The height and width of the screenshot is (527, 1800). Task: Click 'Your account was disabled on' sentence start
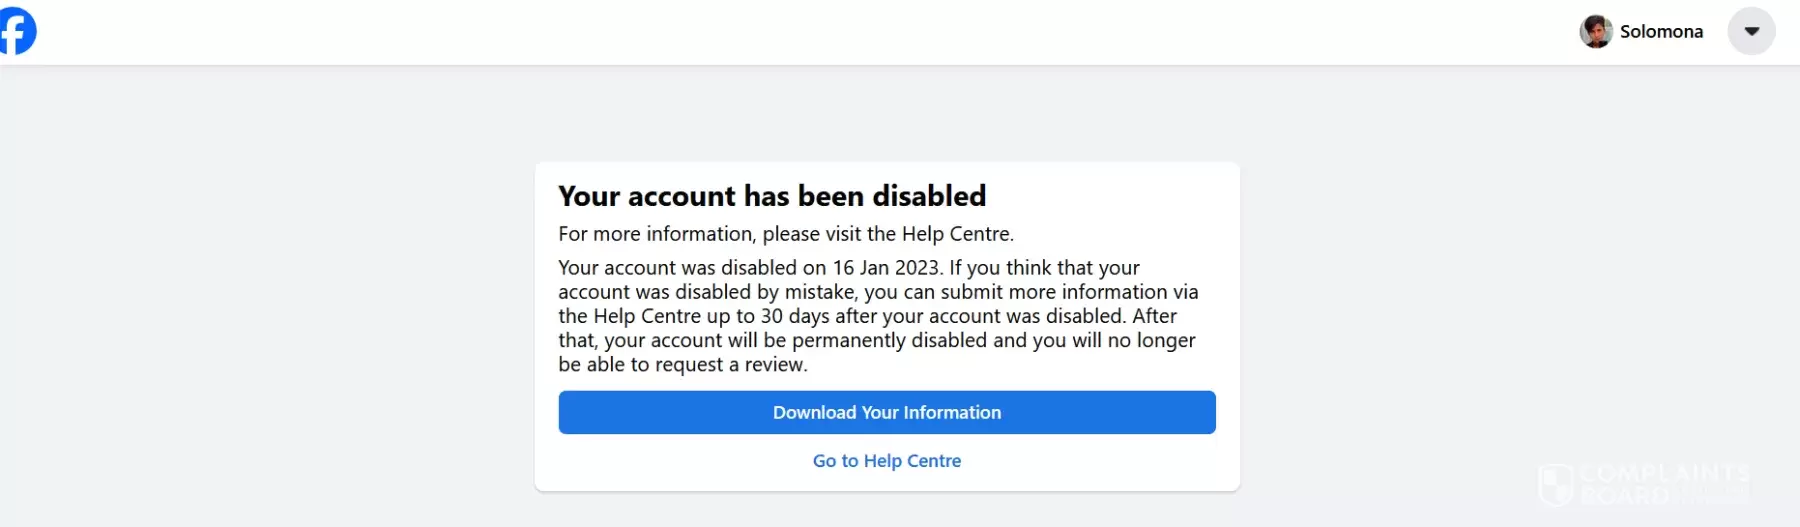(692, 268)
